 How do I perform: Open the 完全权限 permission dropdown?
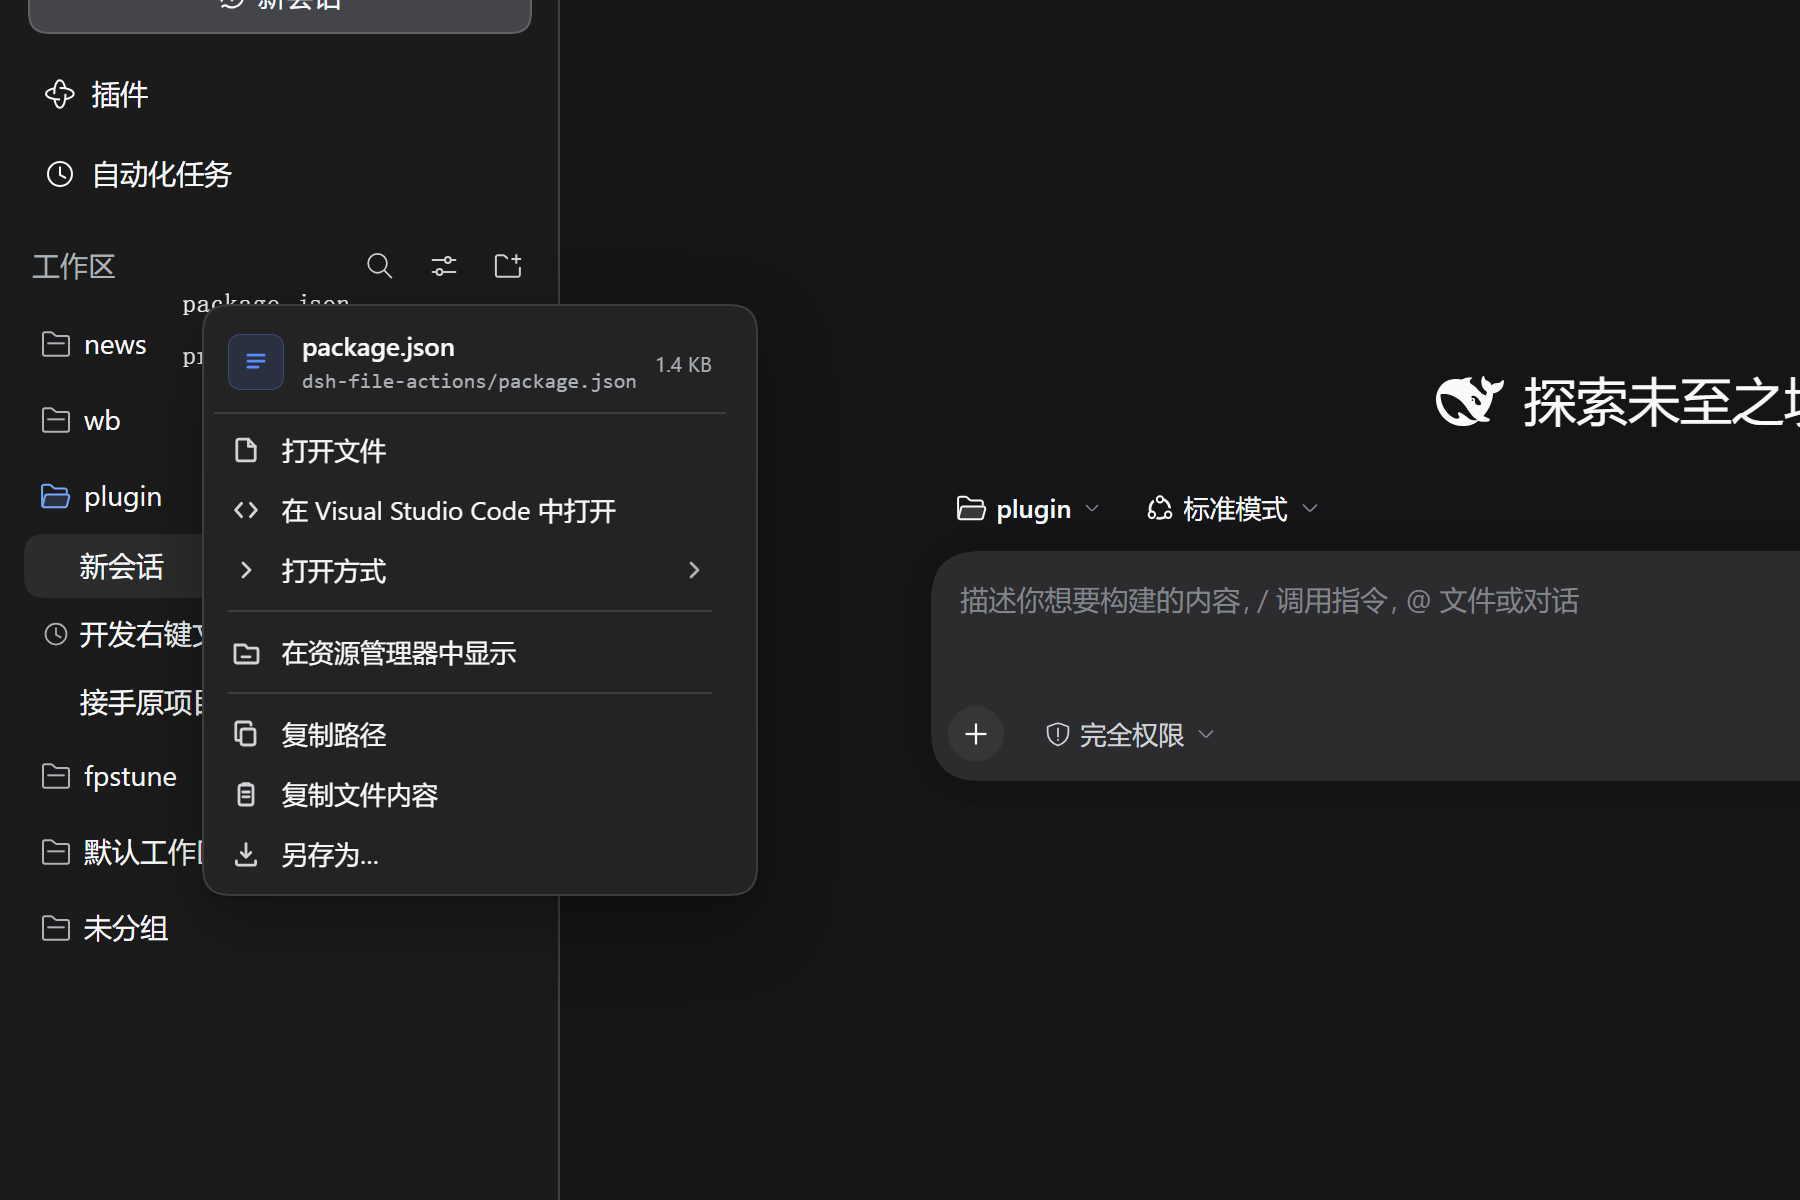click(1130, 735)
